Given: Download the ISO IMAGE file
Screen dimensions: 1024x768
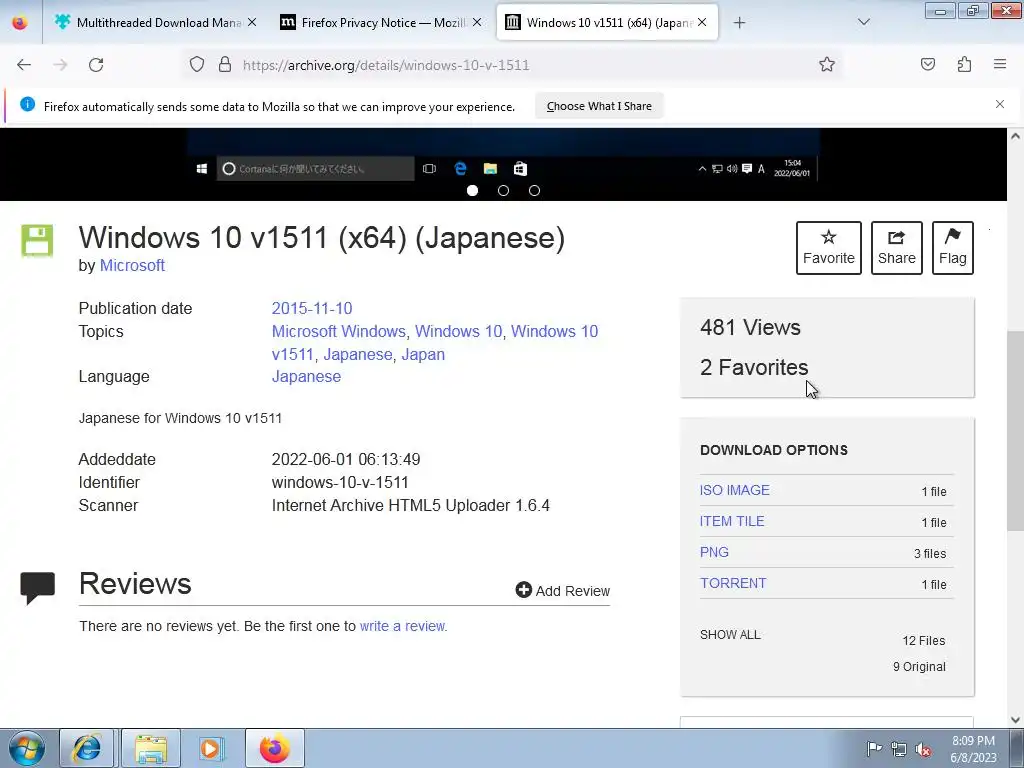Looking at the screenshot, I should pos(735,490).
